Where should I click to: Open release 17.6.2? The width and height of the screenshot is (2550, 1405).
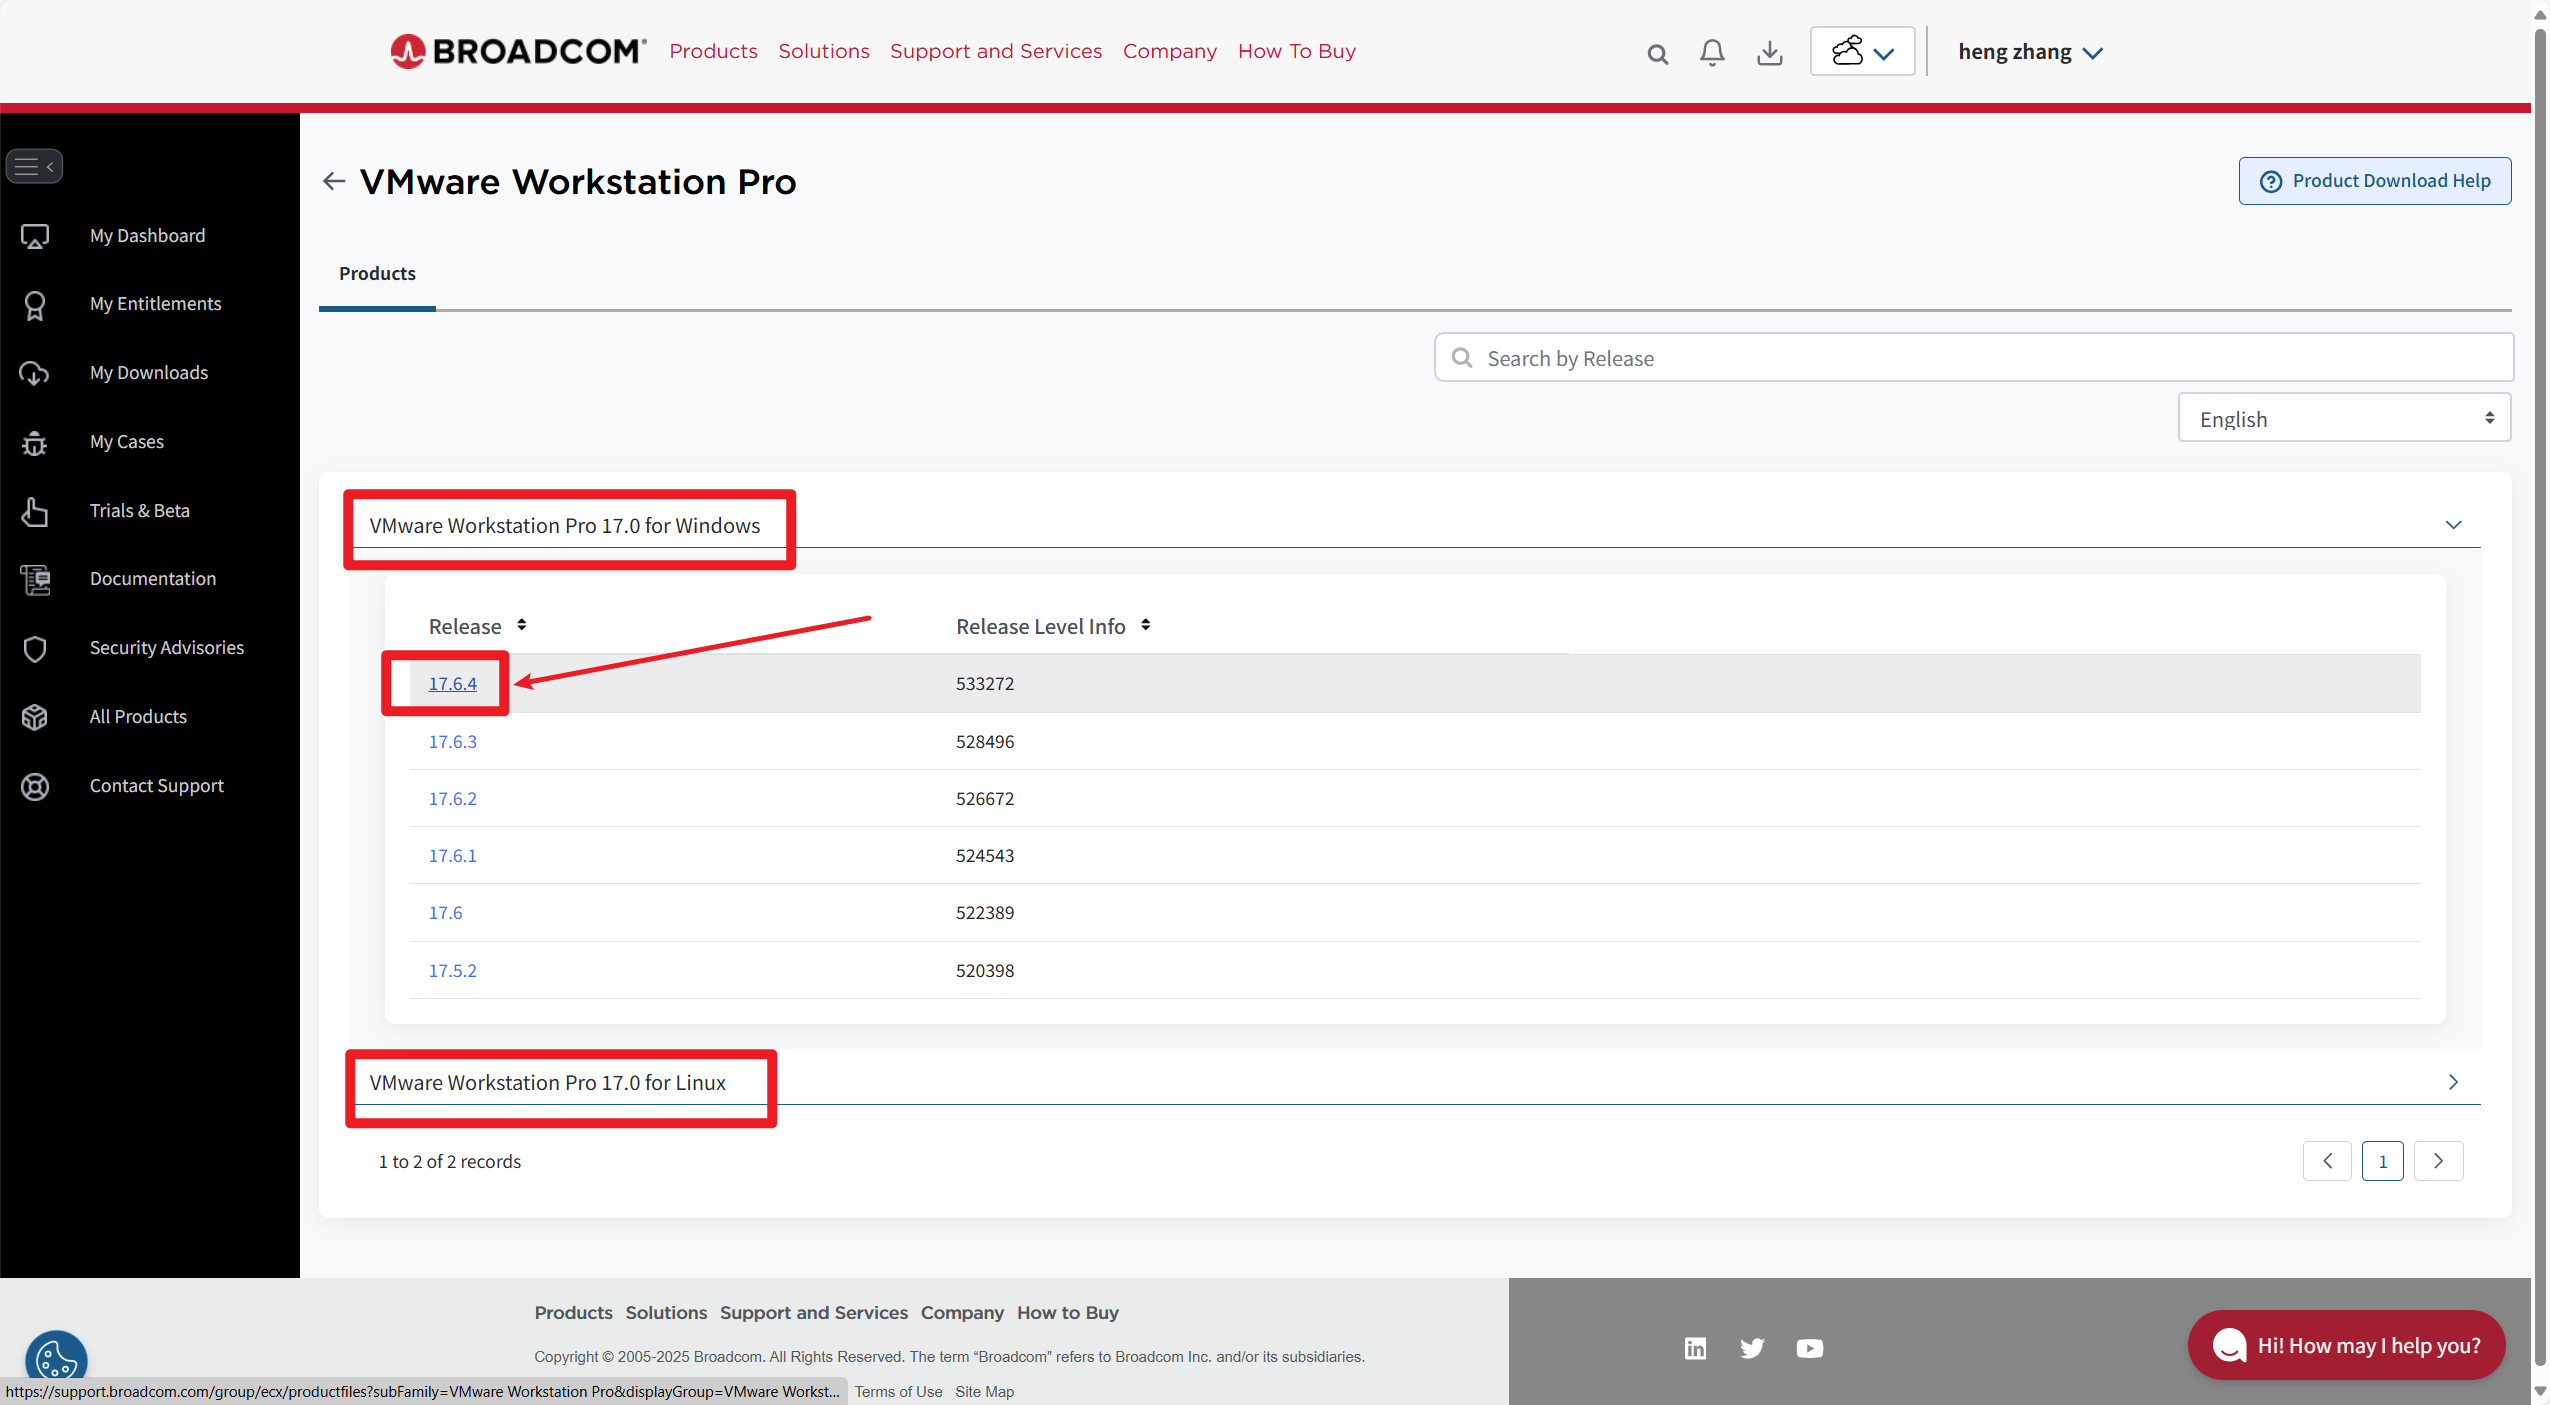[x=452, y=799]
